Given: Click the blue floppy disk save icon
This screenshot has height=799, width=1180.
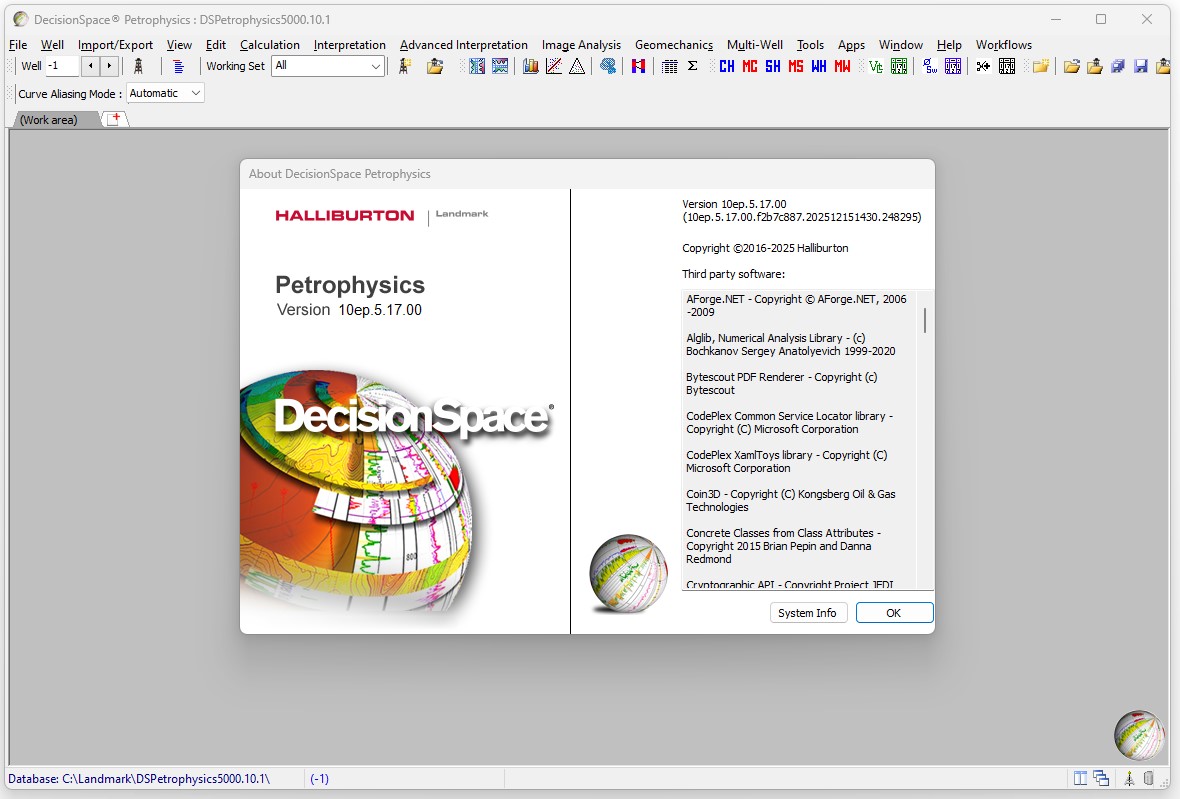Looking at the screenshot, I should click(1140, 66).
